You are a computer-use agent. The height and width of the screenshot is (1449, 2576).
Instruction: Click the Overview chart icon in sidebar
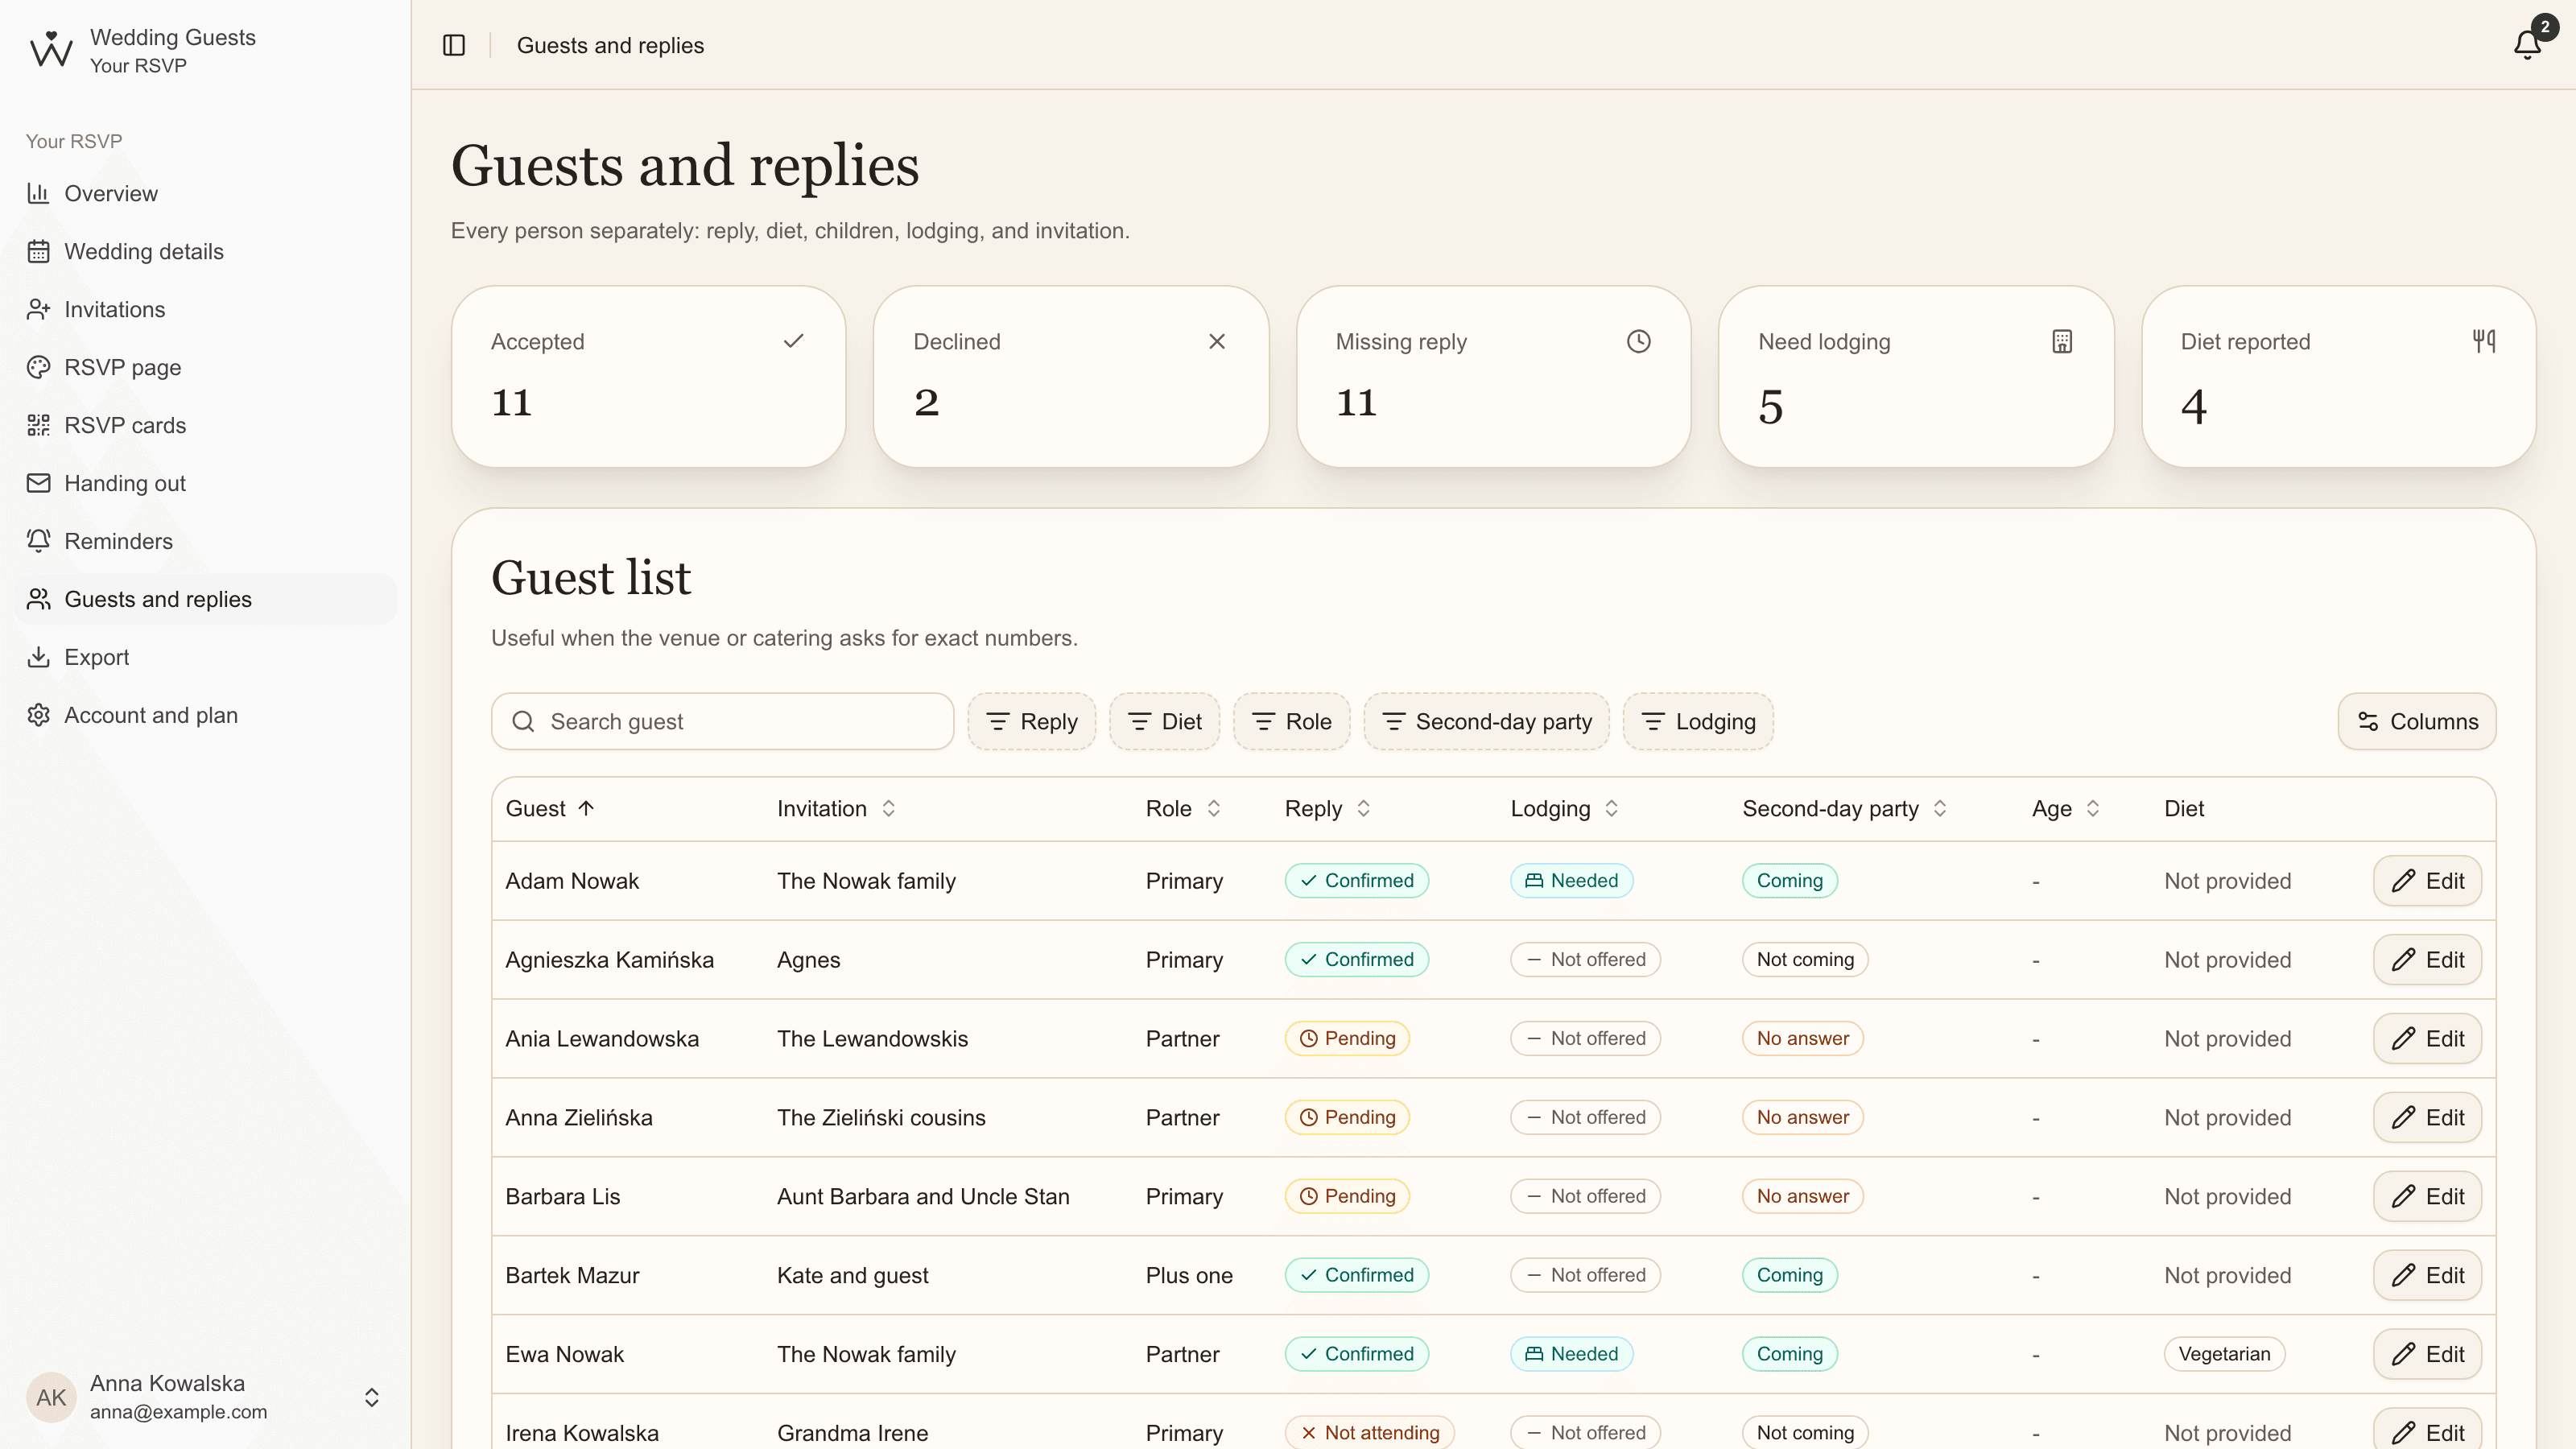pyautogui.click(x=38, y=193)
